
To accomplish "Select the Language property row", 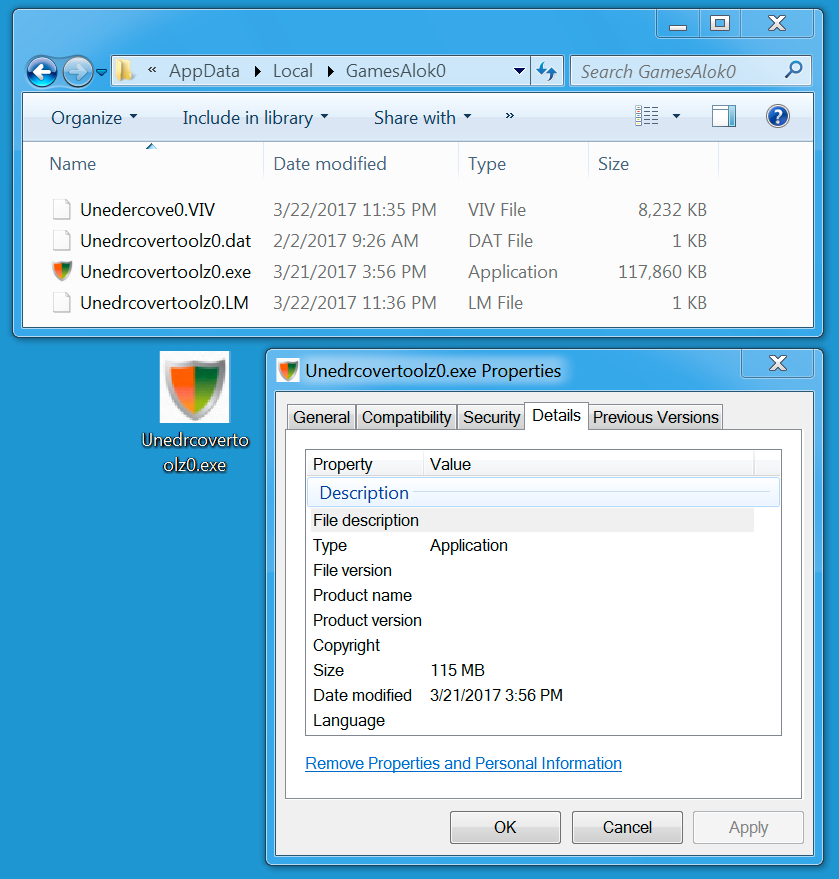I will (x=530, y=720).
